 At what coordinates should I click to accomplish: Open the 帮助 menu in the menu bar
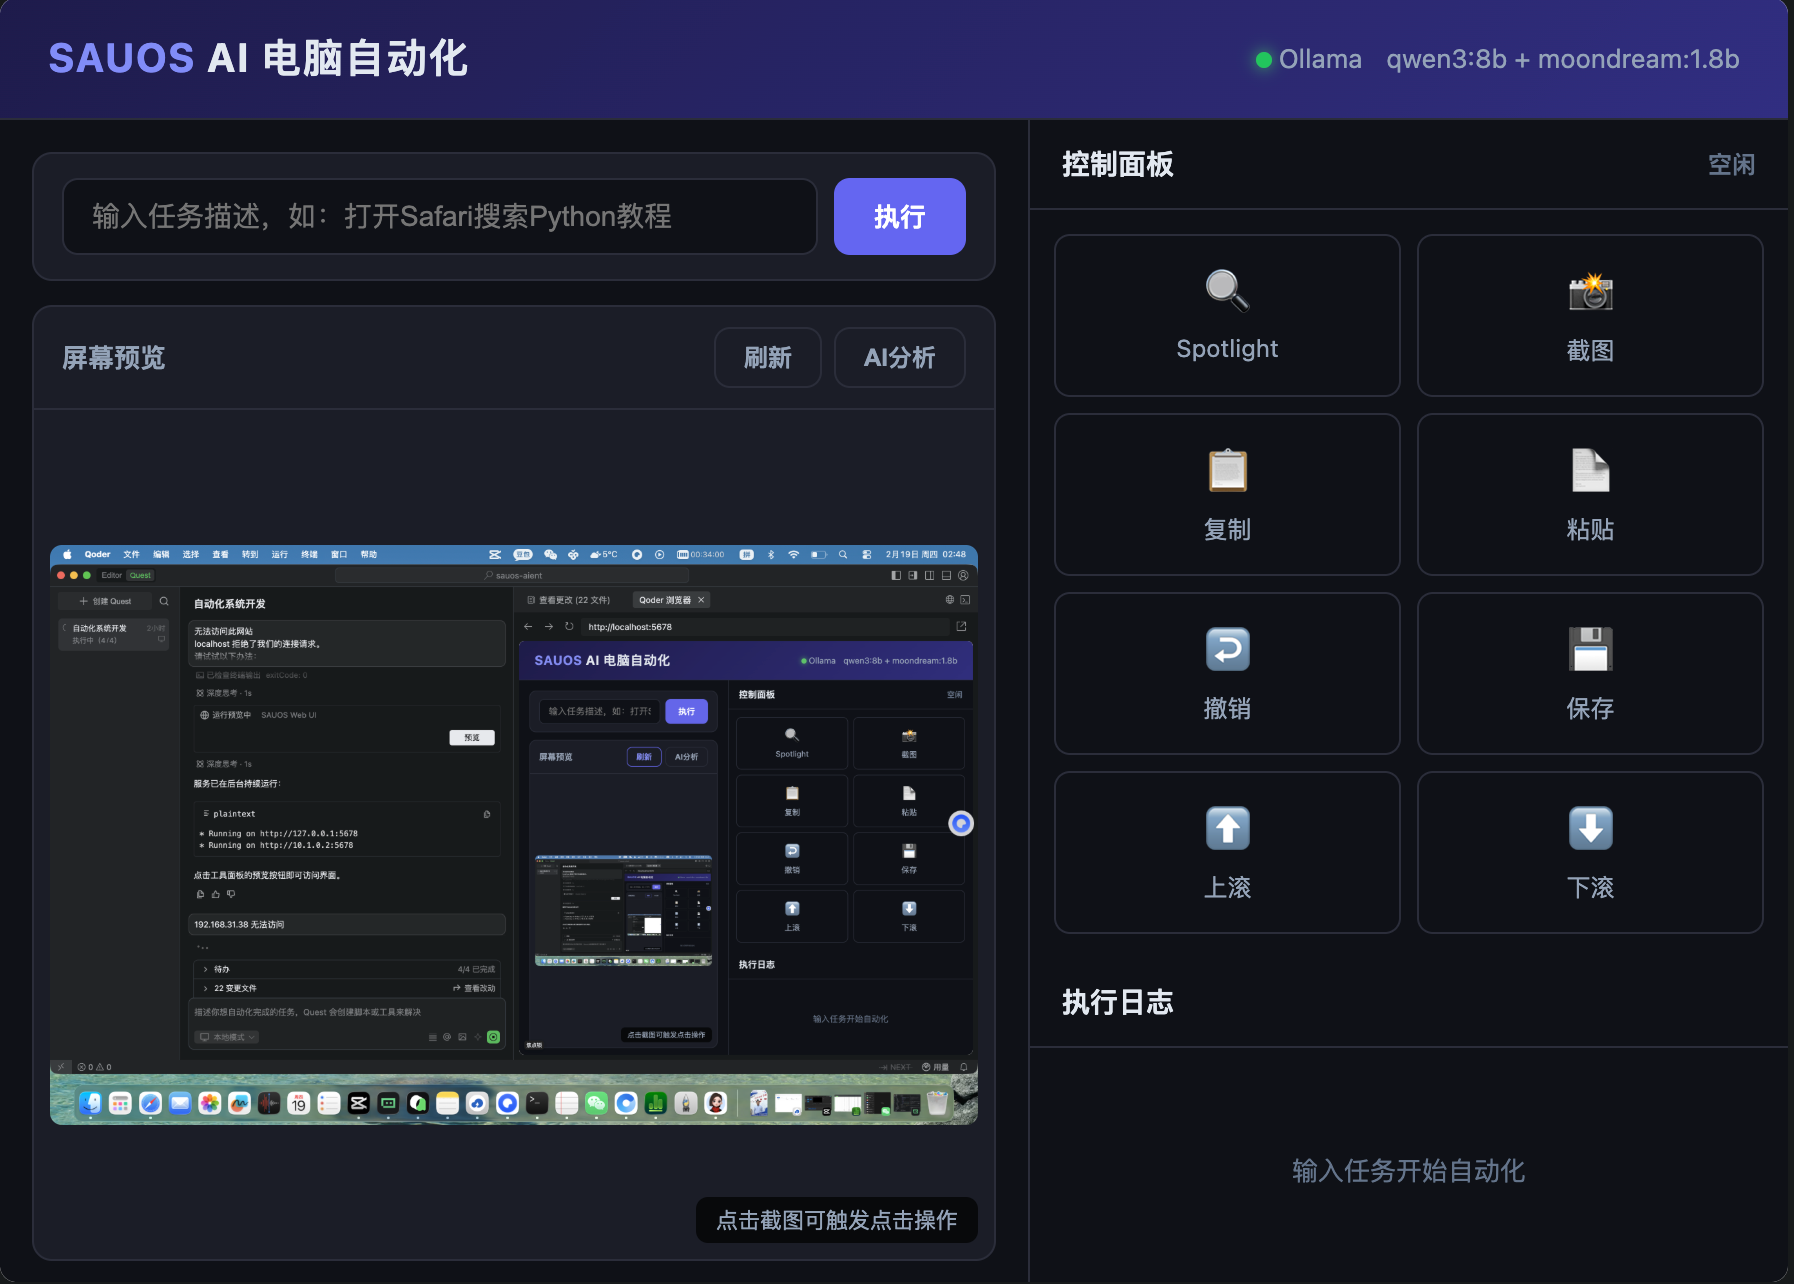coord(369,554)
